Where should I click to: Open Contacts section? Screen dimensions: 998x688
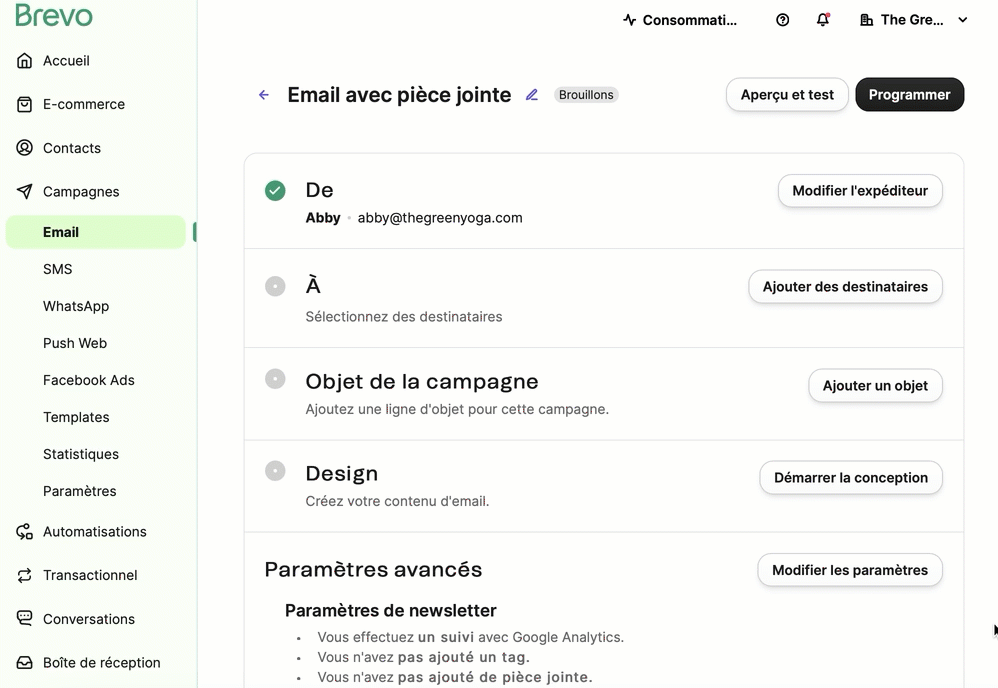point(72,148)
